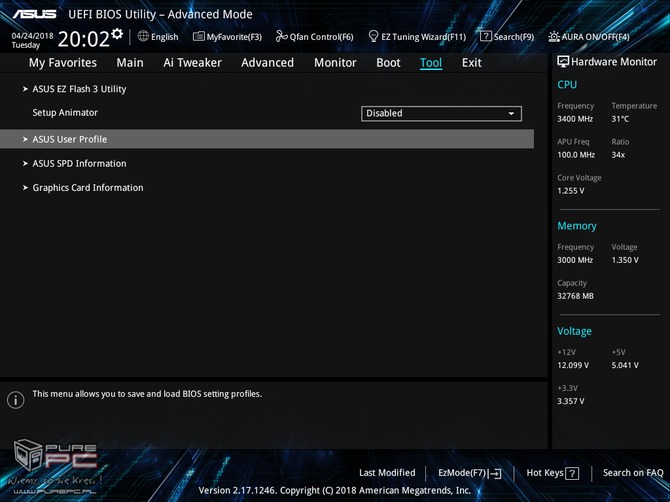Viewport: 670px width, 502px height.
Task: Click the Search question mark icon
Action: (486, 36)
